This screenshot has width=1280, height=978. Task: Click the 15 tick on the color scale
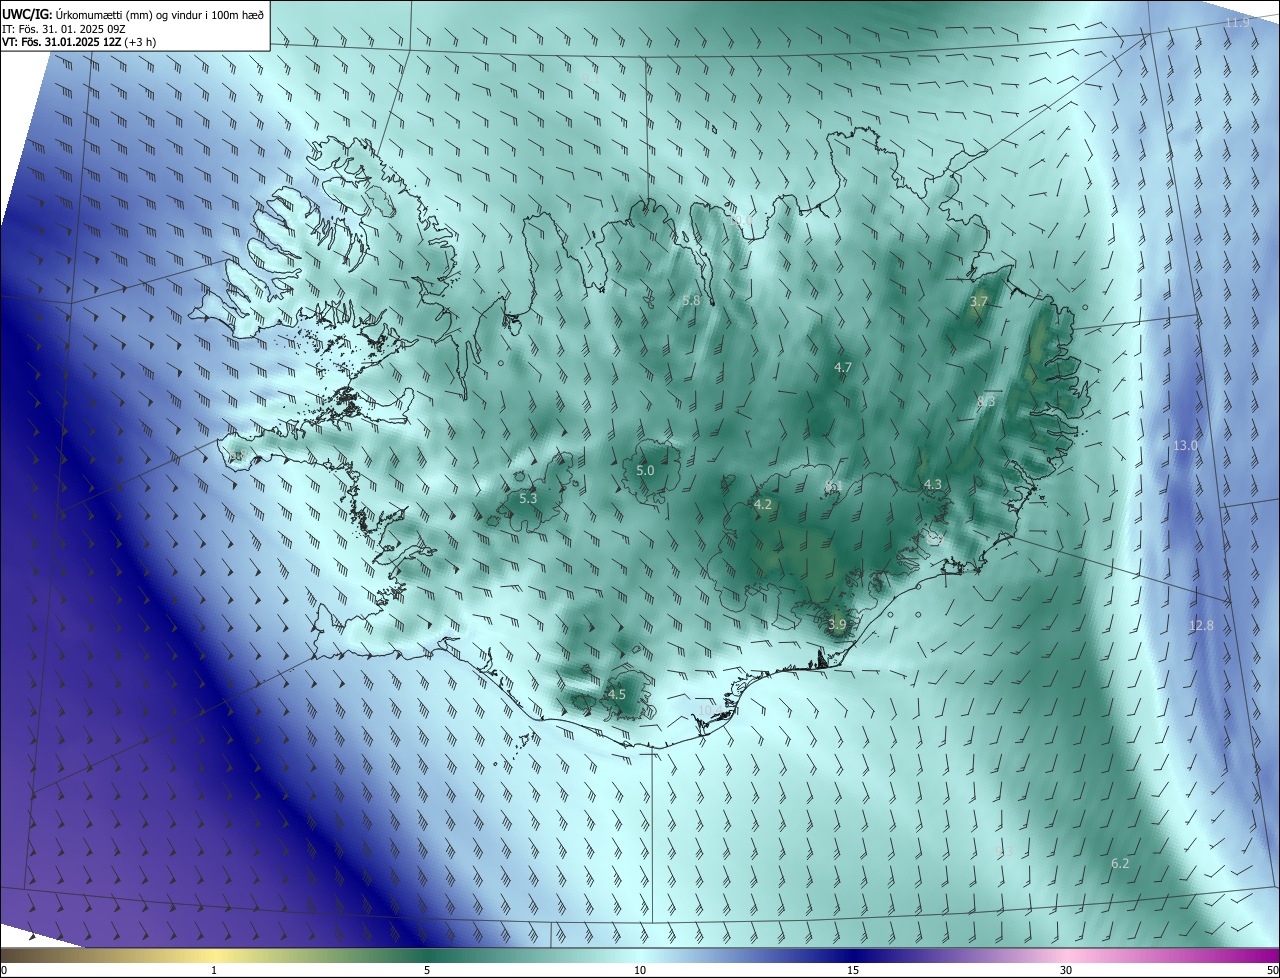(853, 970)
